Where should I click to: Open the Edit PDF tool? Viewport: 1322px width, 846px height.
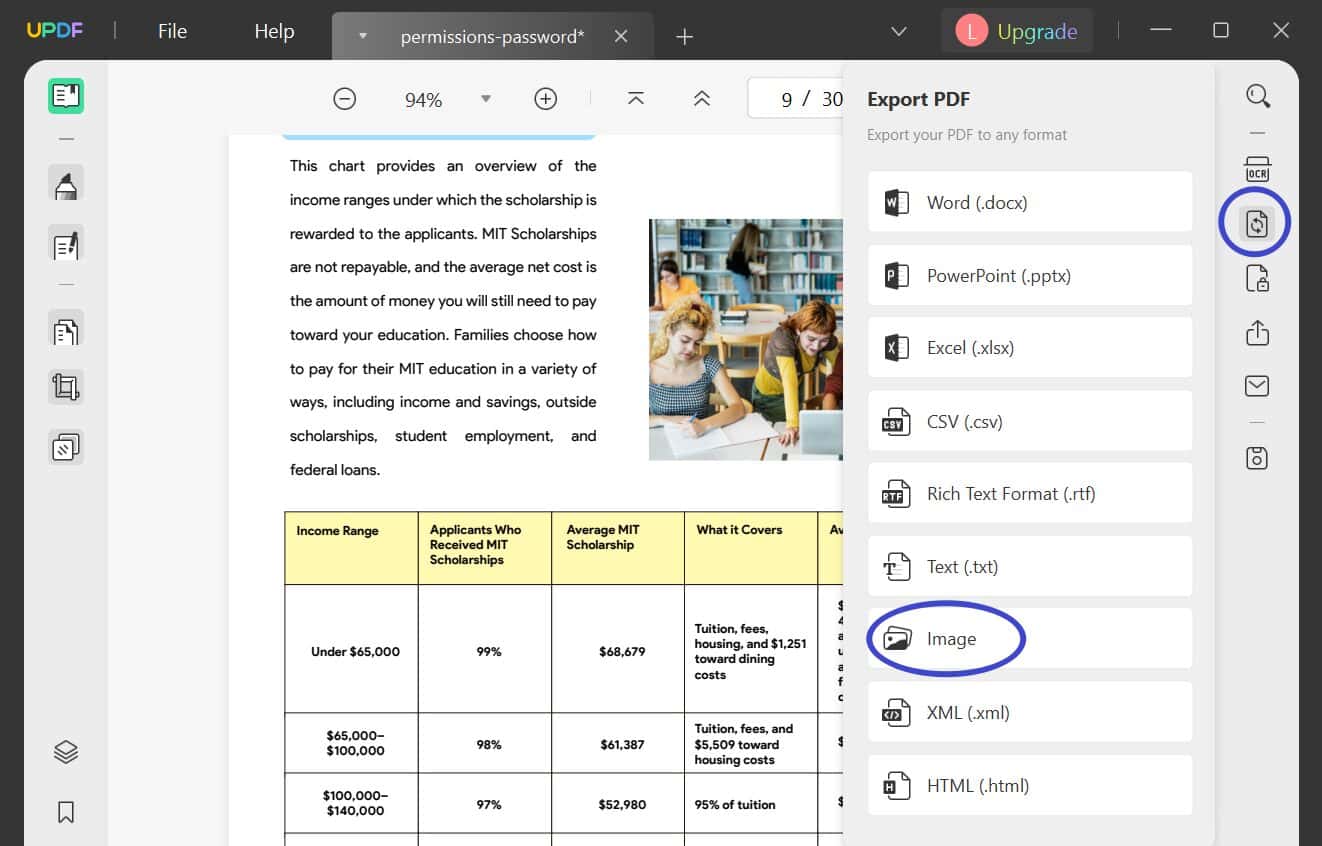(x=66, y=244)
